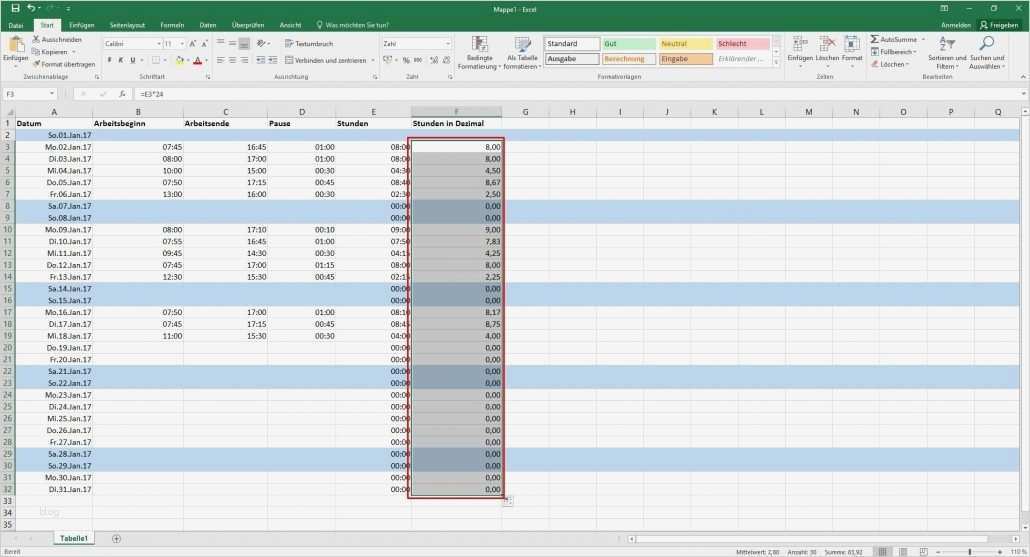Click the increase indent icon
Screen dimensions: 1030x557
273,60
